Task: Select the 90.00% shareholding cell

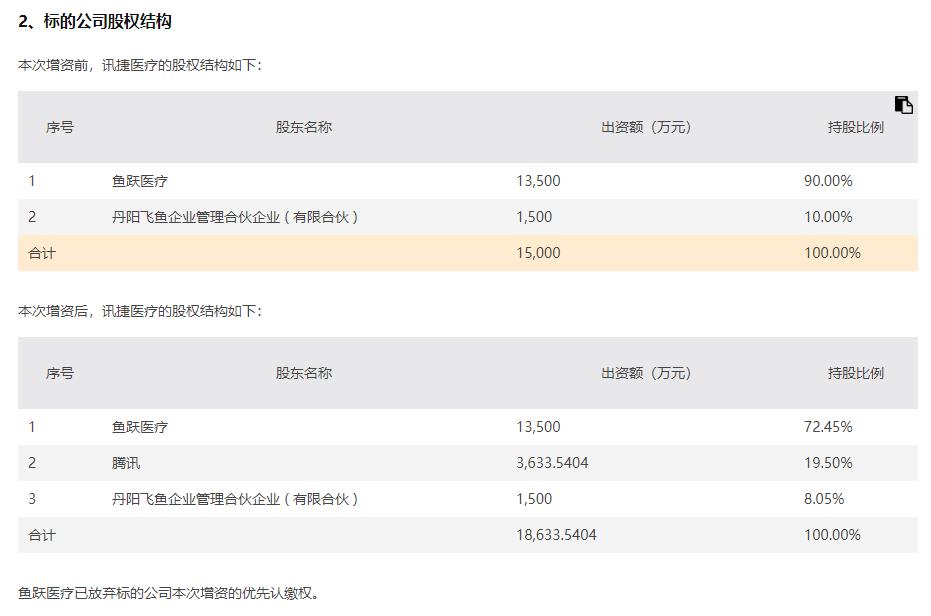Action: tap(828, 181)
